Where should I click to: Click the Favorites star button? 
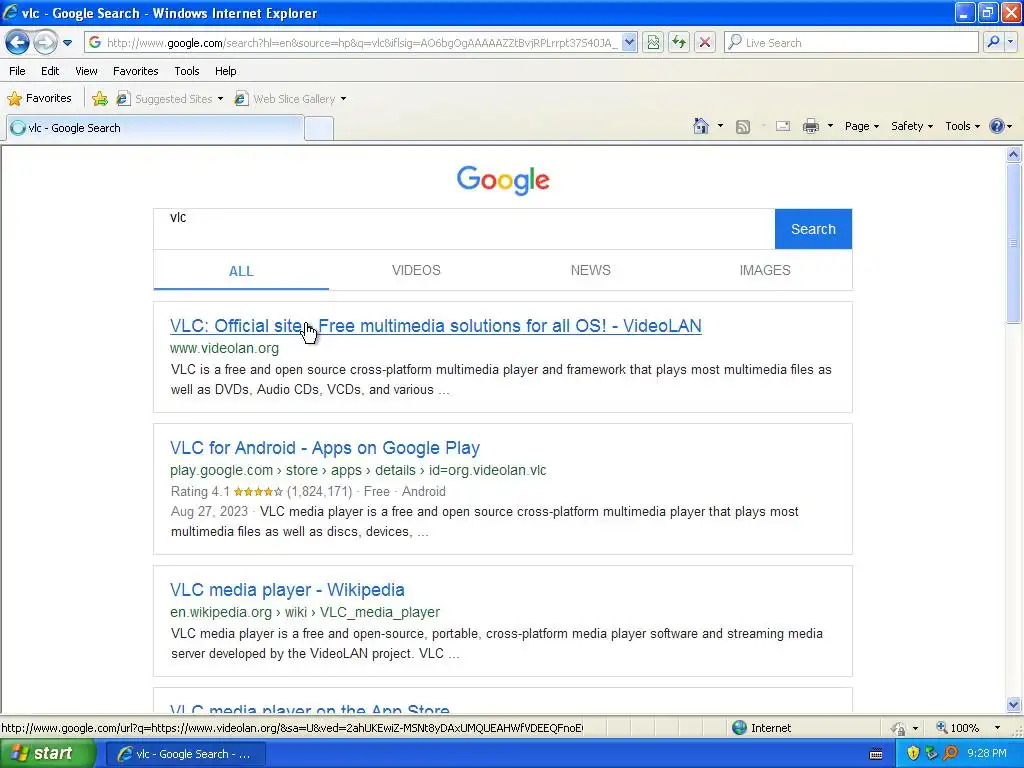pyautogui.click(x=39, y=99)
